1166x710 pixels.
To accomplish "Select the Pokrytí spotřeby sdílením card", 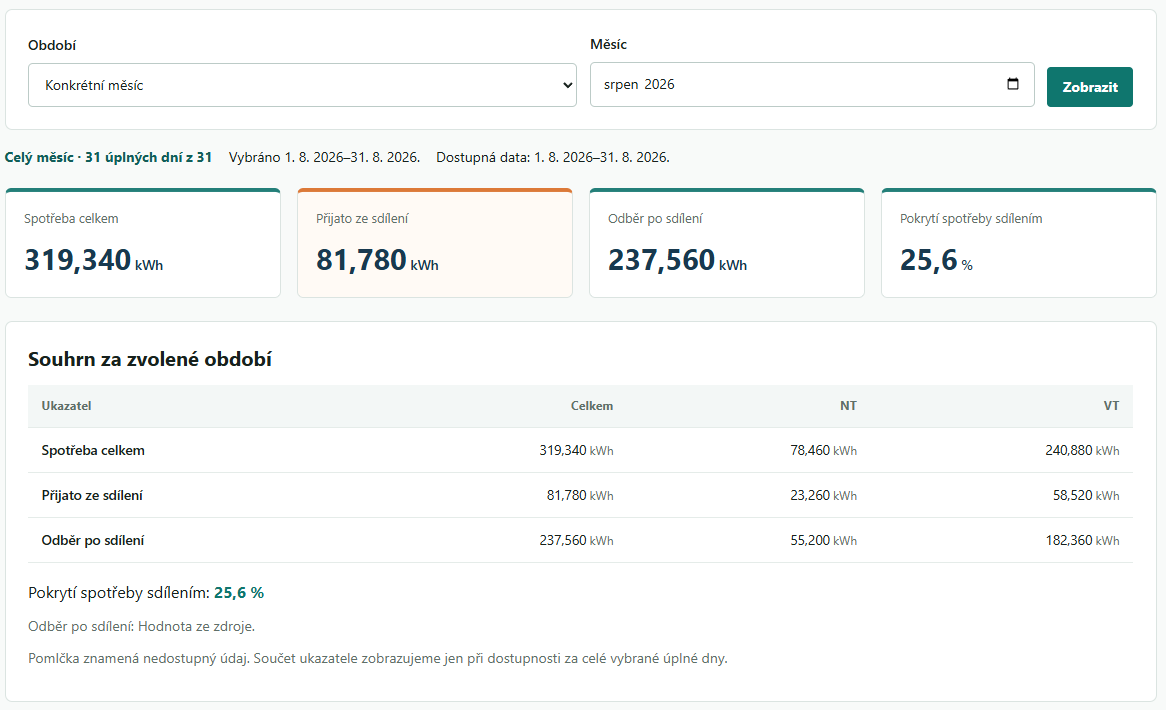I will (x=1019, y=243).
